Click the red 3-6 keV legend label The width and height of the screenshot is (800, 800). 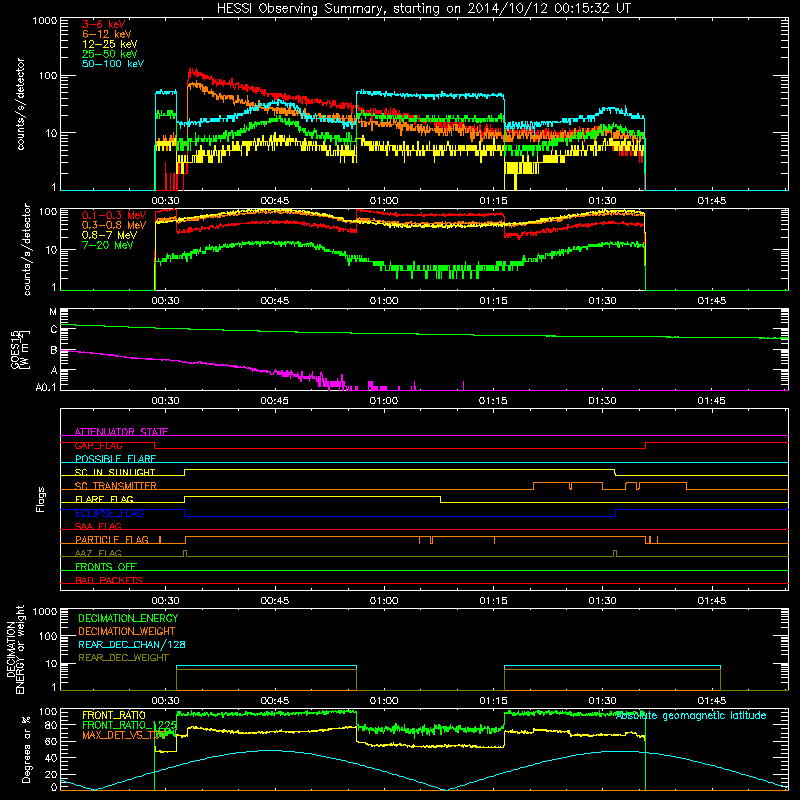(x=104, y=24)
